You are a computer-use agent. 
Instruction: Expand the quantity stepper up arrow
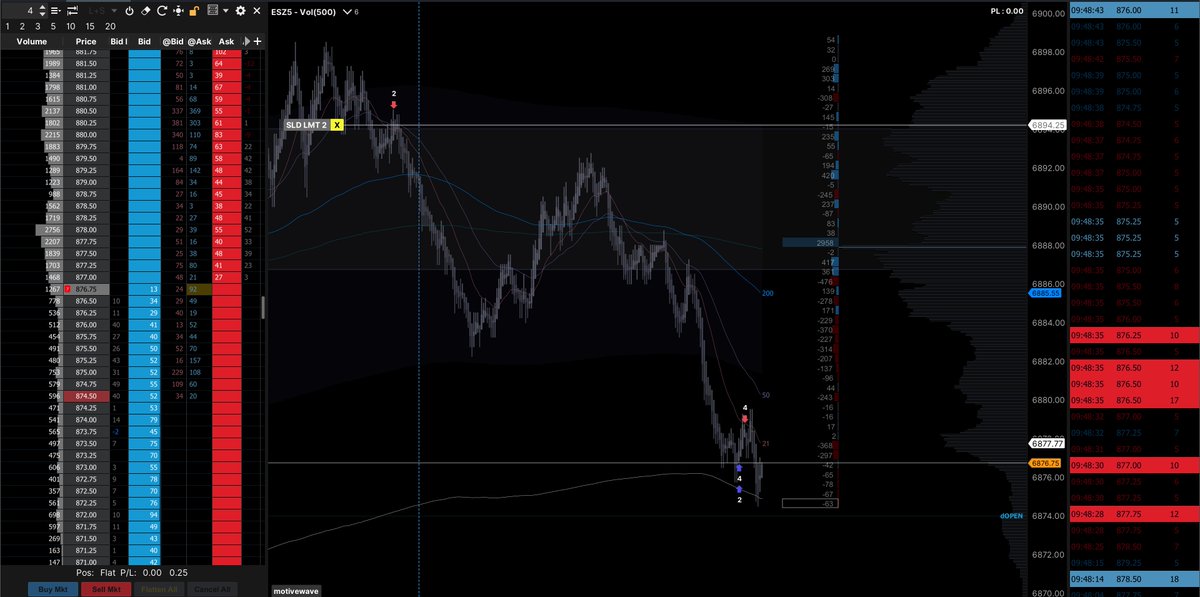[x=42, y=7]
